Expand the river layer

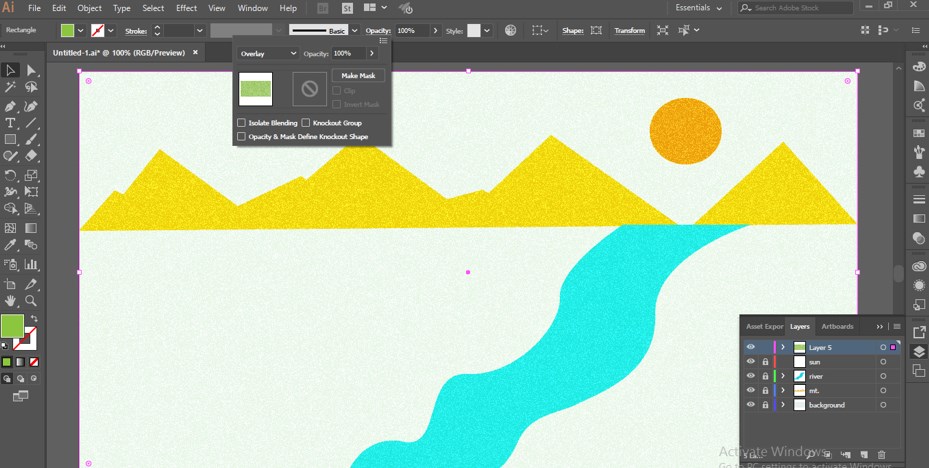[x=783, y=376]
